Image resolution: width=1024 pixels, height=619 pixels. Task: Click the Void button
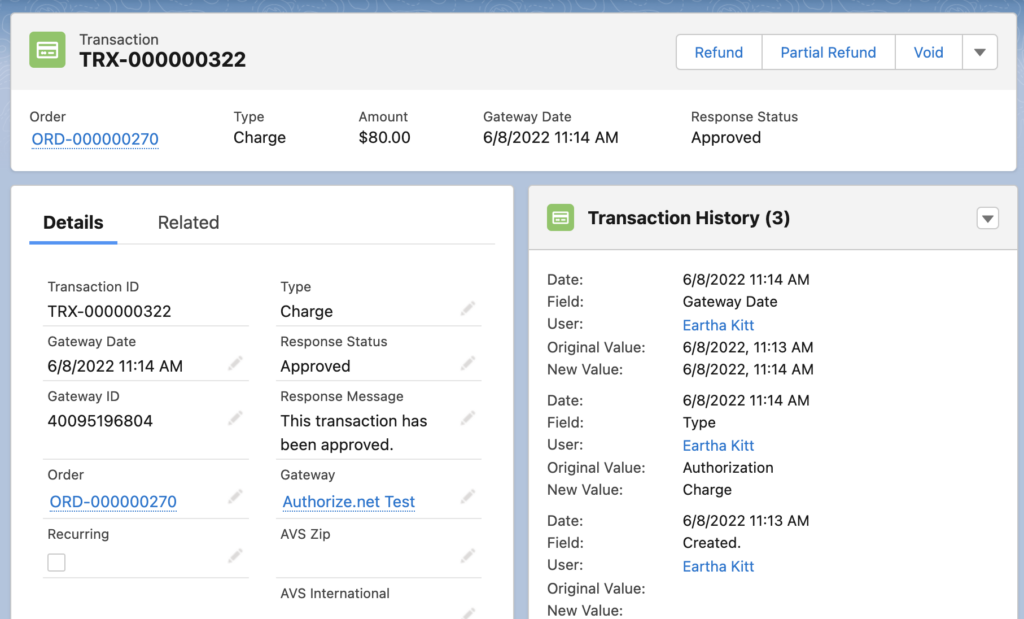pyautogui.click(x=928, y=52)
